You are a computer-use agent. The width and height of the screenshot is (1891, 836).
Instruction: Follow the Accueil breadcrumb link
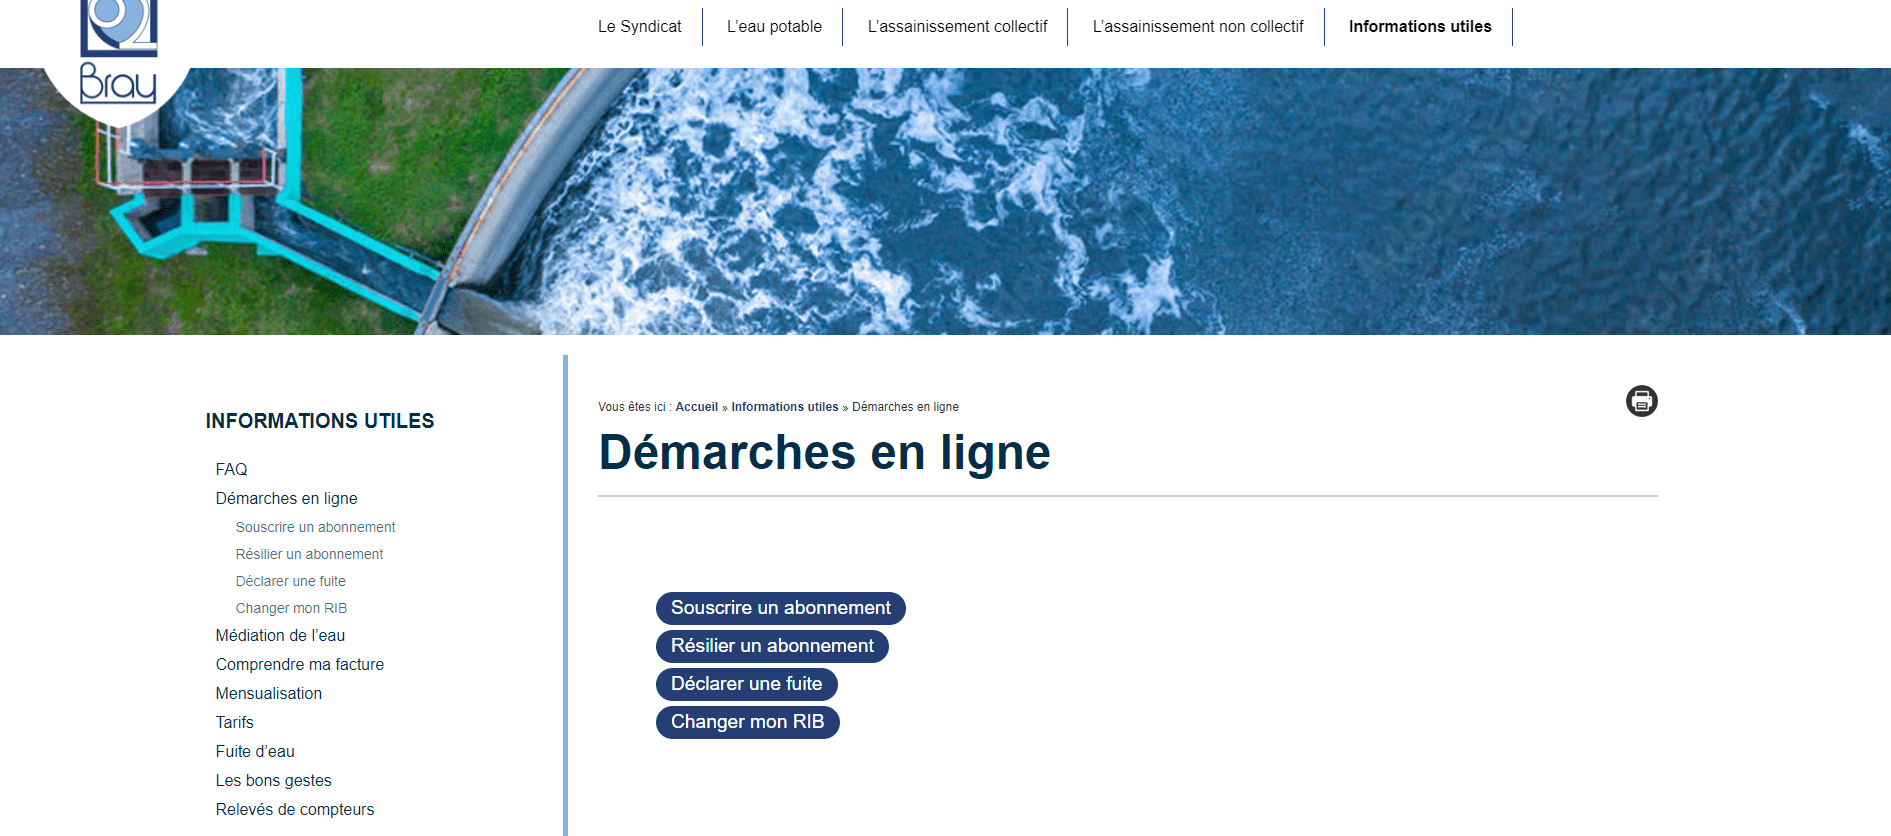tap(696, 407)
